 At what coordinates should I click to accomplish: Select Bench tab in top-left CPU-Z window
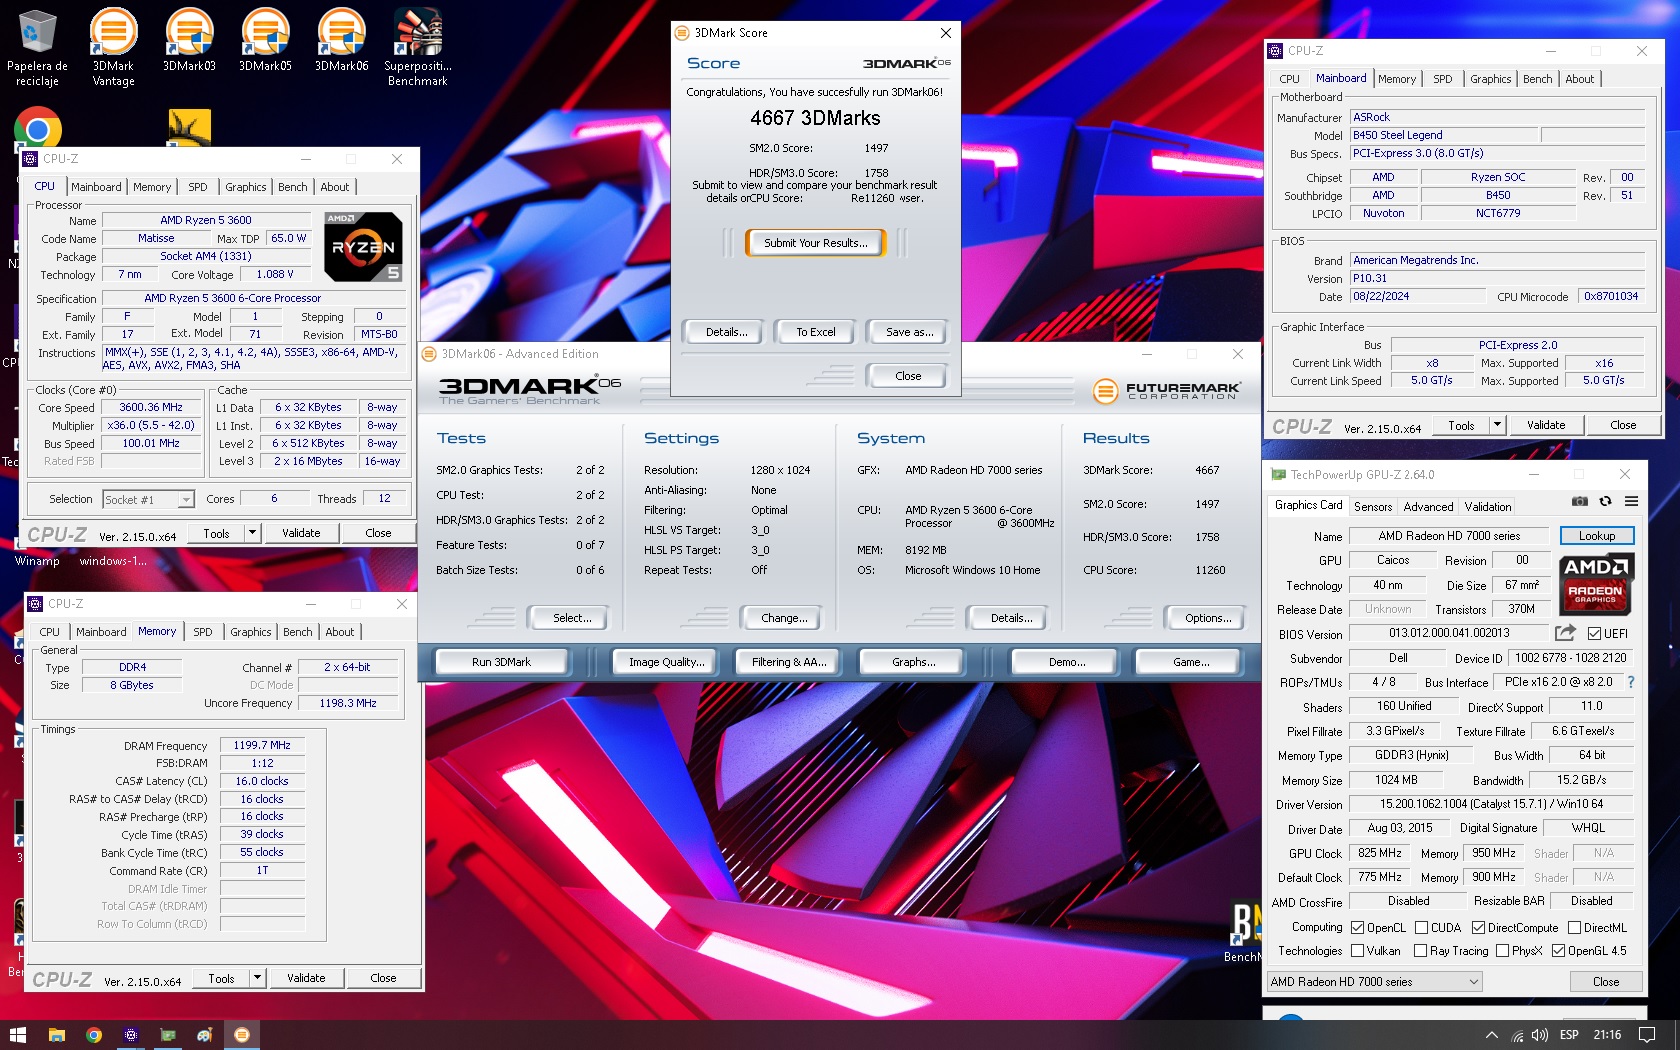[x=293, y=187]
